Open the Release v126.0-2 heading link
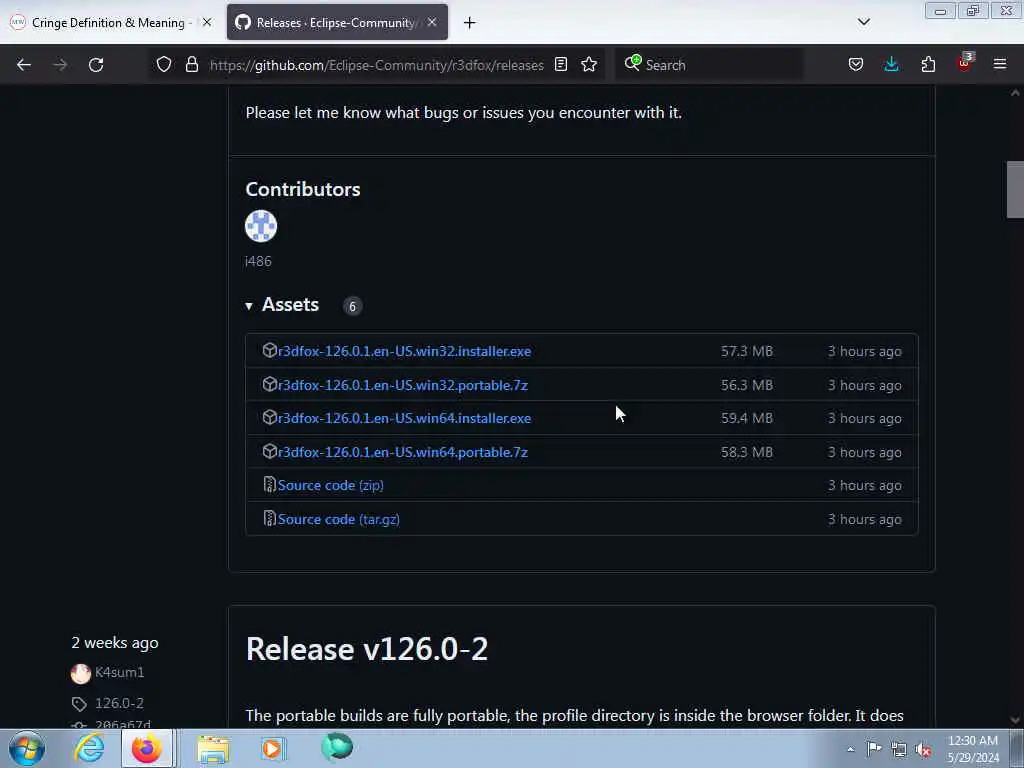This screenshot has width=1024, height=768. [x=366, y=649]
